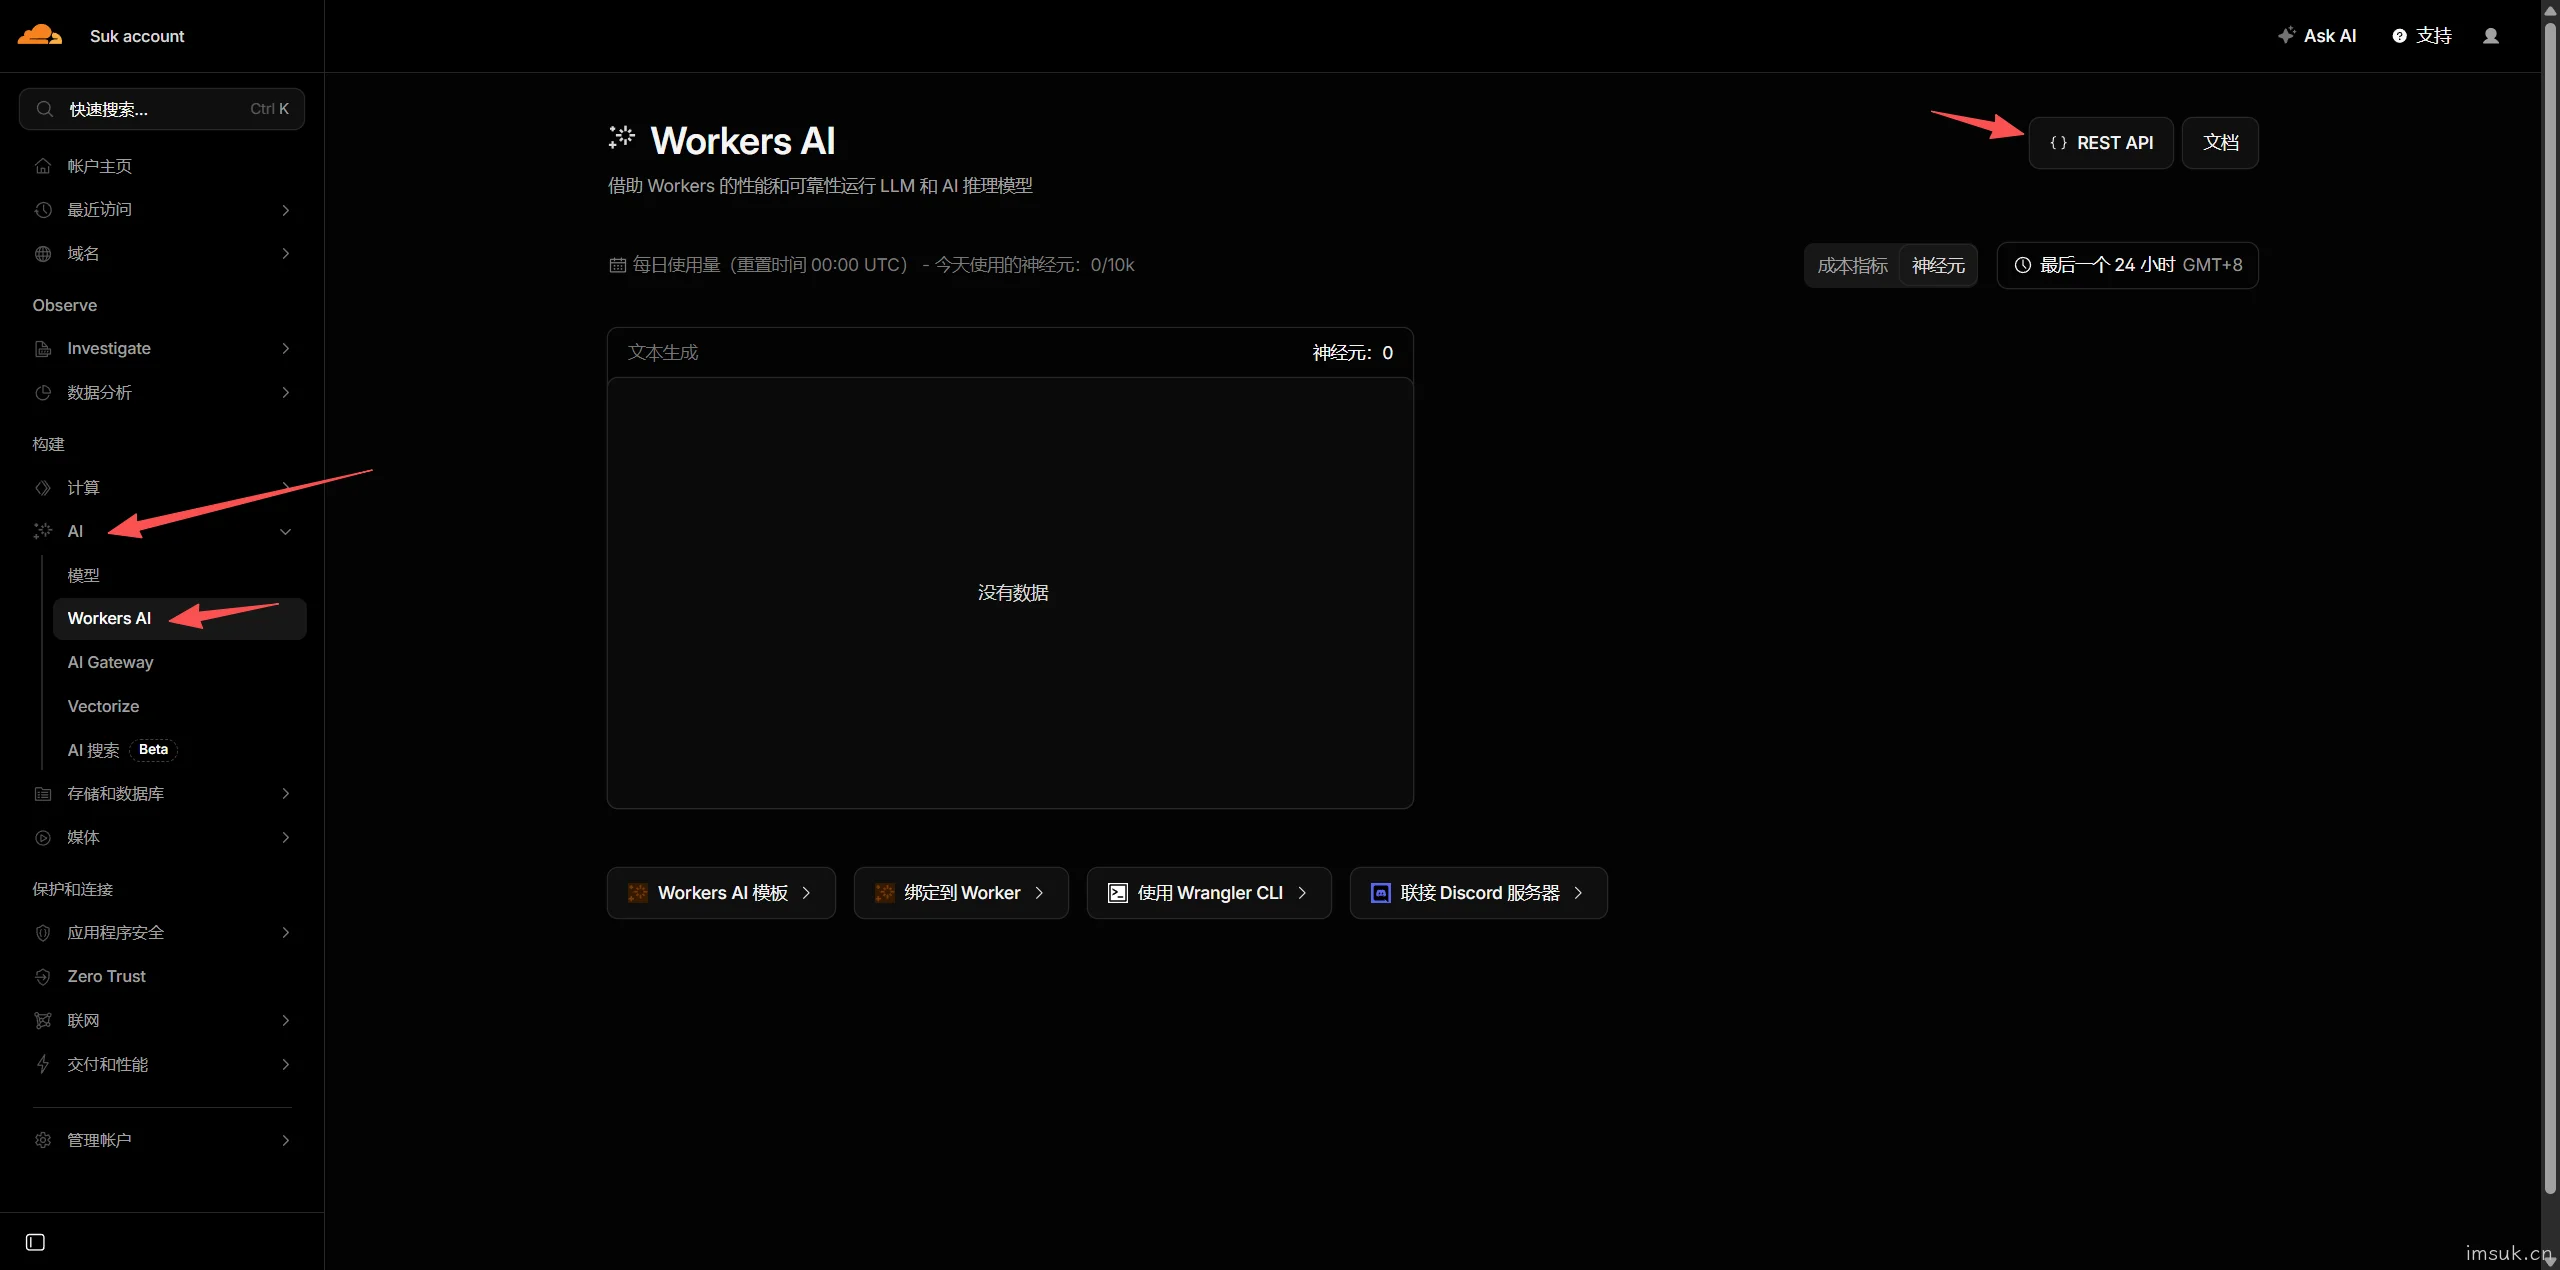Switch metric toggle to 神经元
The height and width of the screenshot is (1270, 2560).
tap(1938, 266)
